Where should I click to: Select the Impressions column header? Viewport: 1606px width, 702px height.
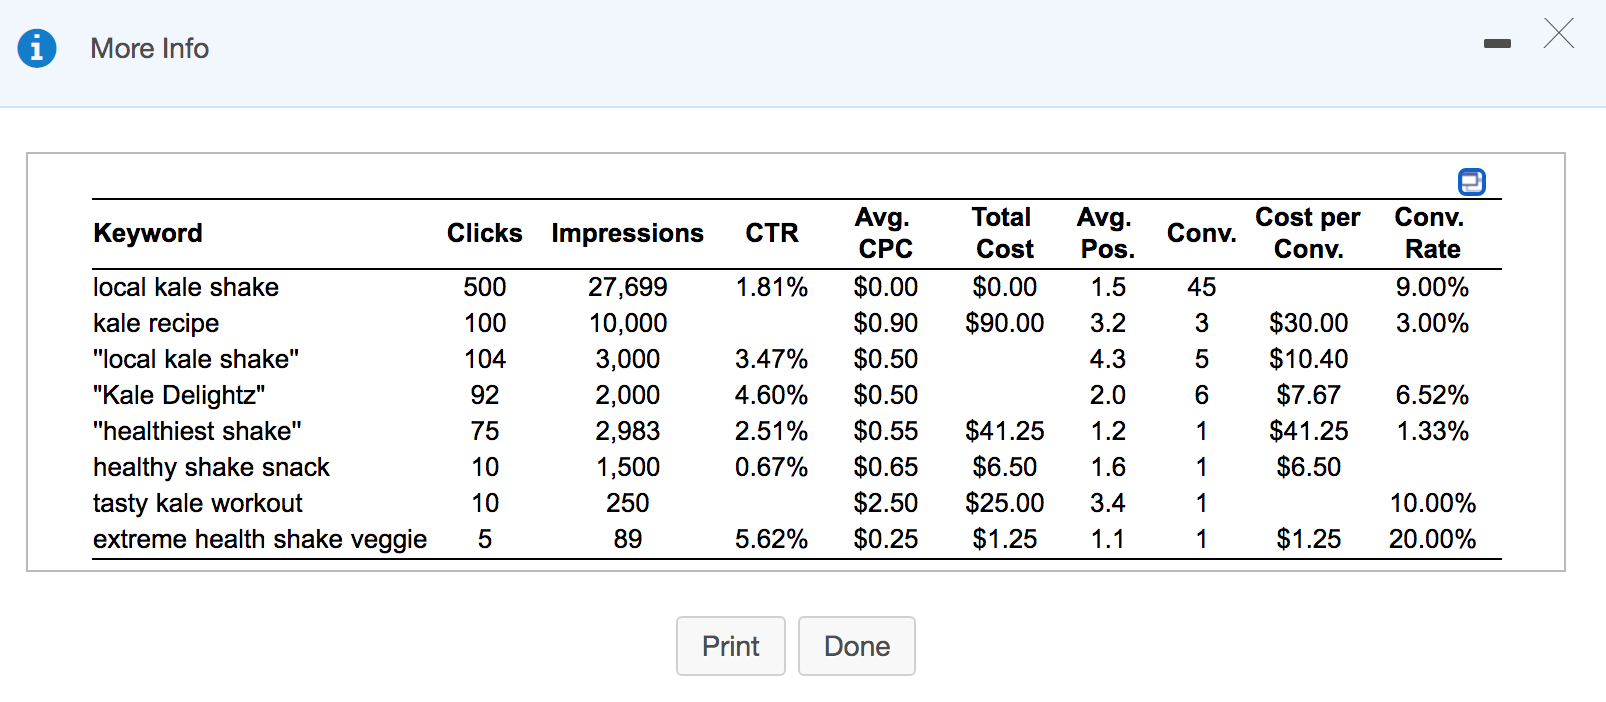628,233
